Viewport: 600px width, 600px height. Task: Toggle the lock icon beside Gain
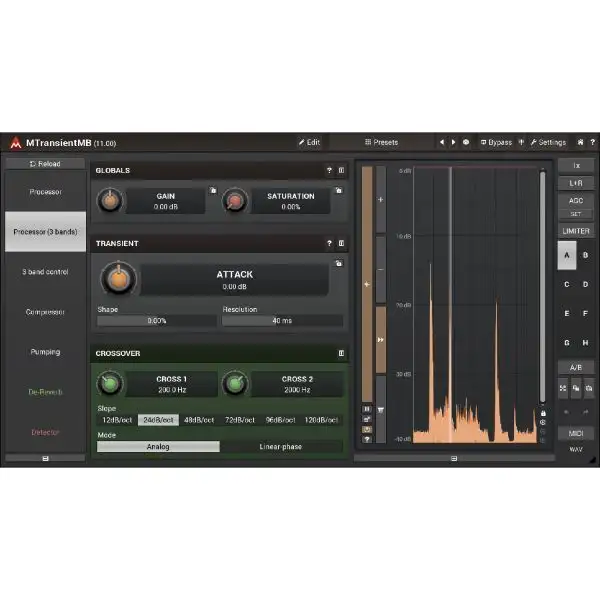click(213, 190)
